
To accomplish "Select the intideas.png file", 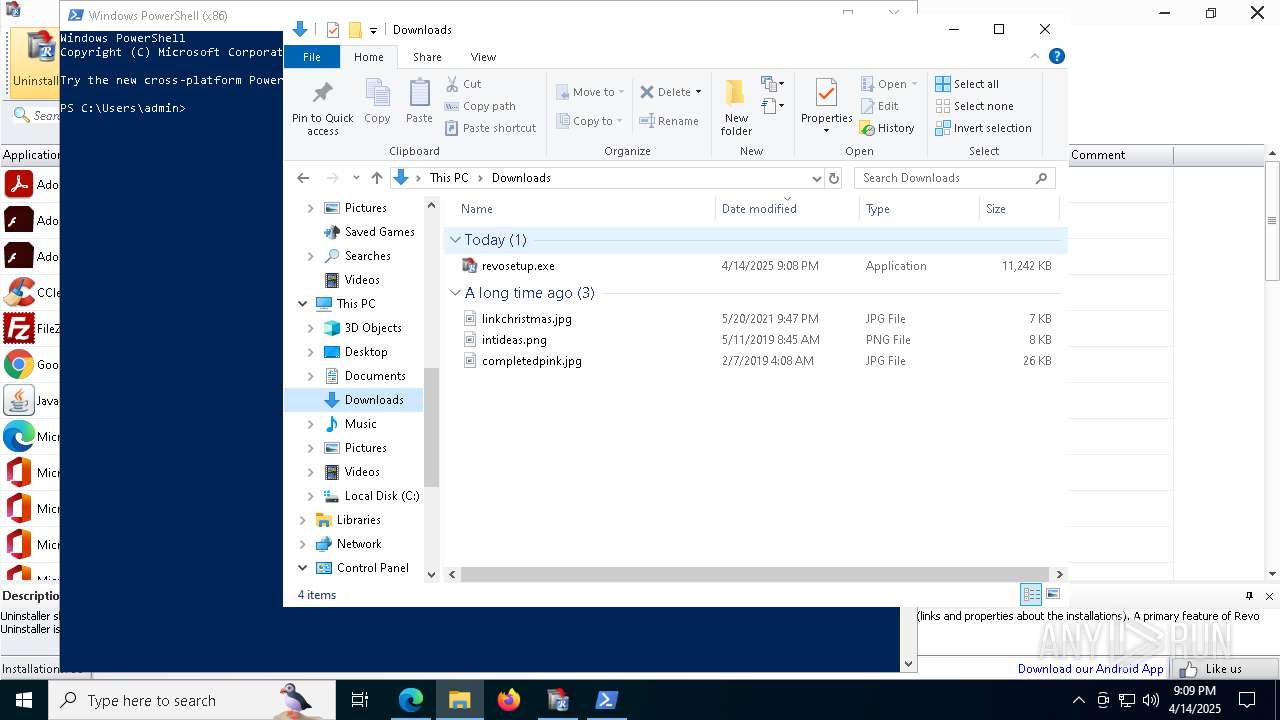I will (514, 340).
